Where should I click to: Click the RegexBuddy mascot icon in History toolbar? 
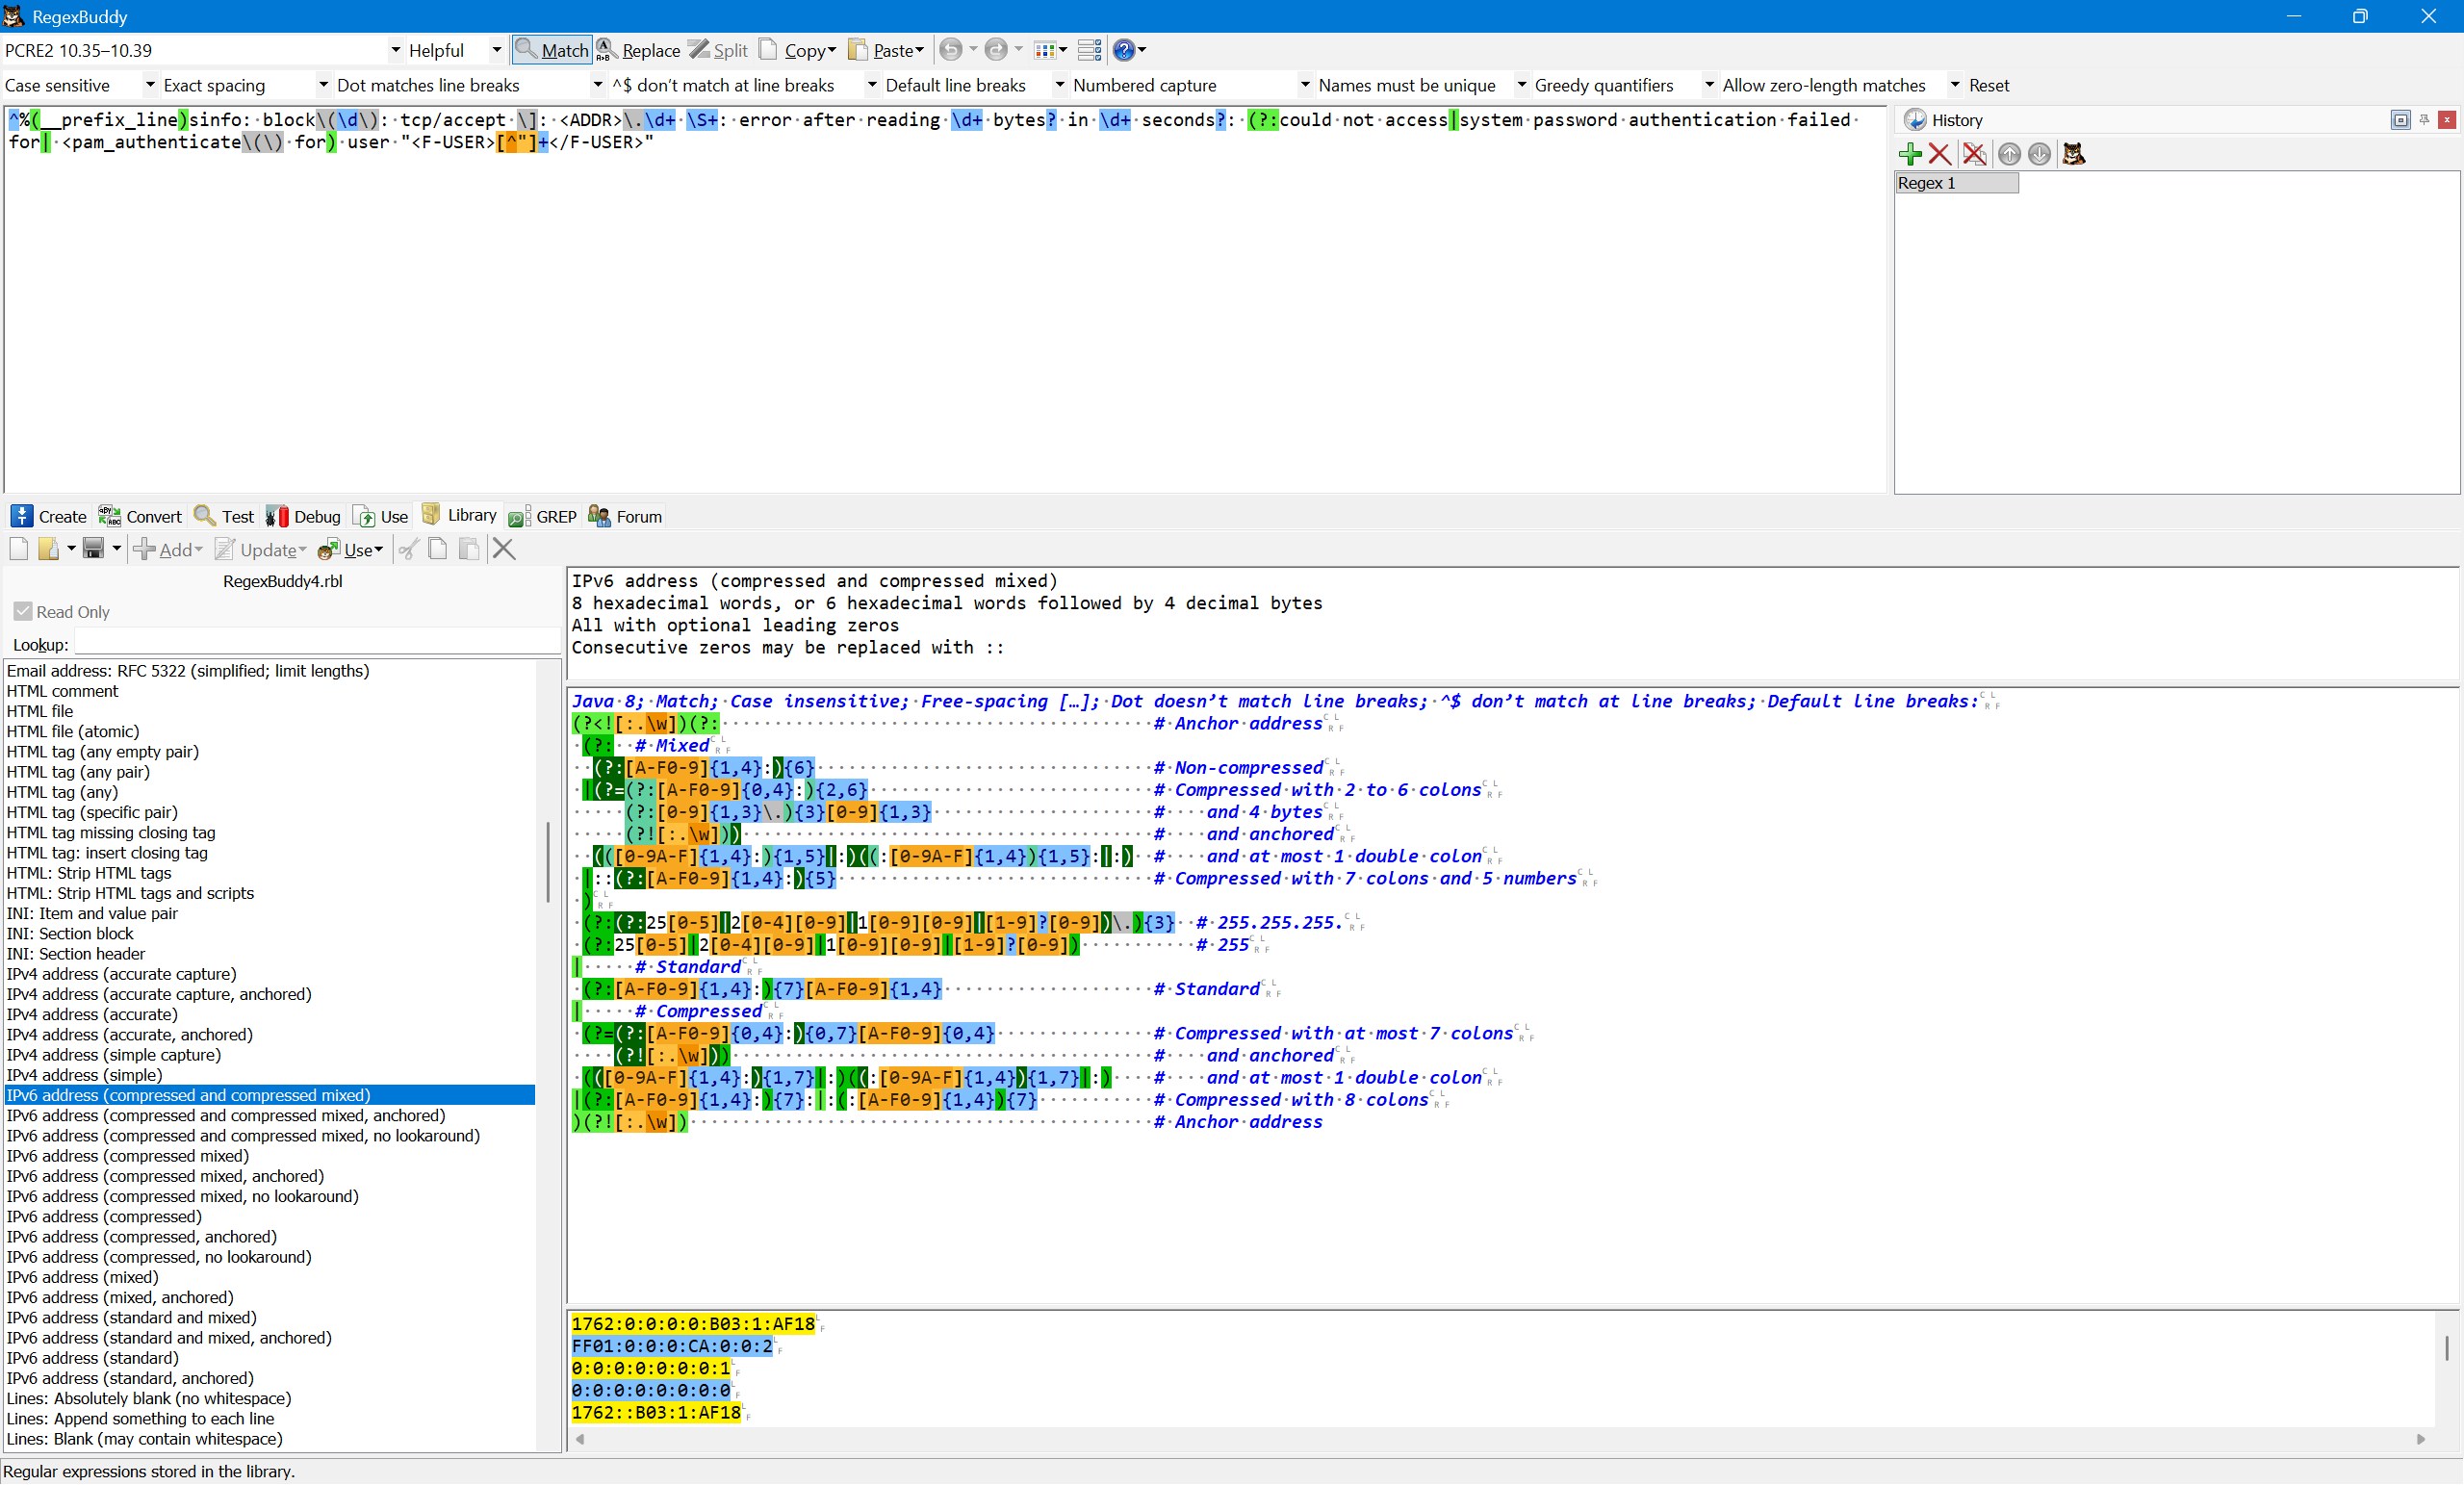tap(2073, 154)
